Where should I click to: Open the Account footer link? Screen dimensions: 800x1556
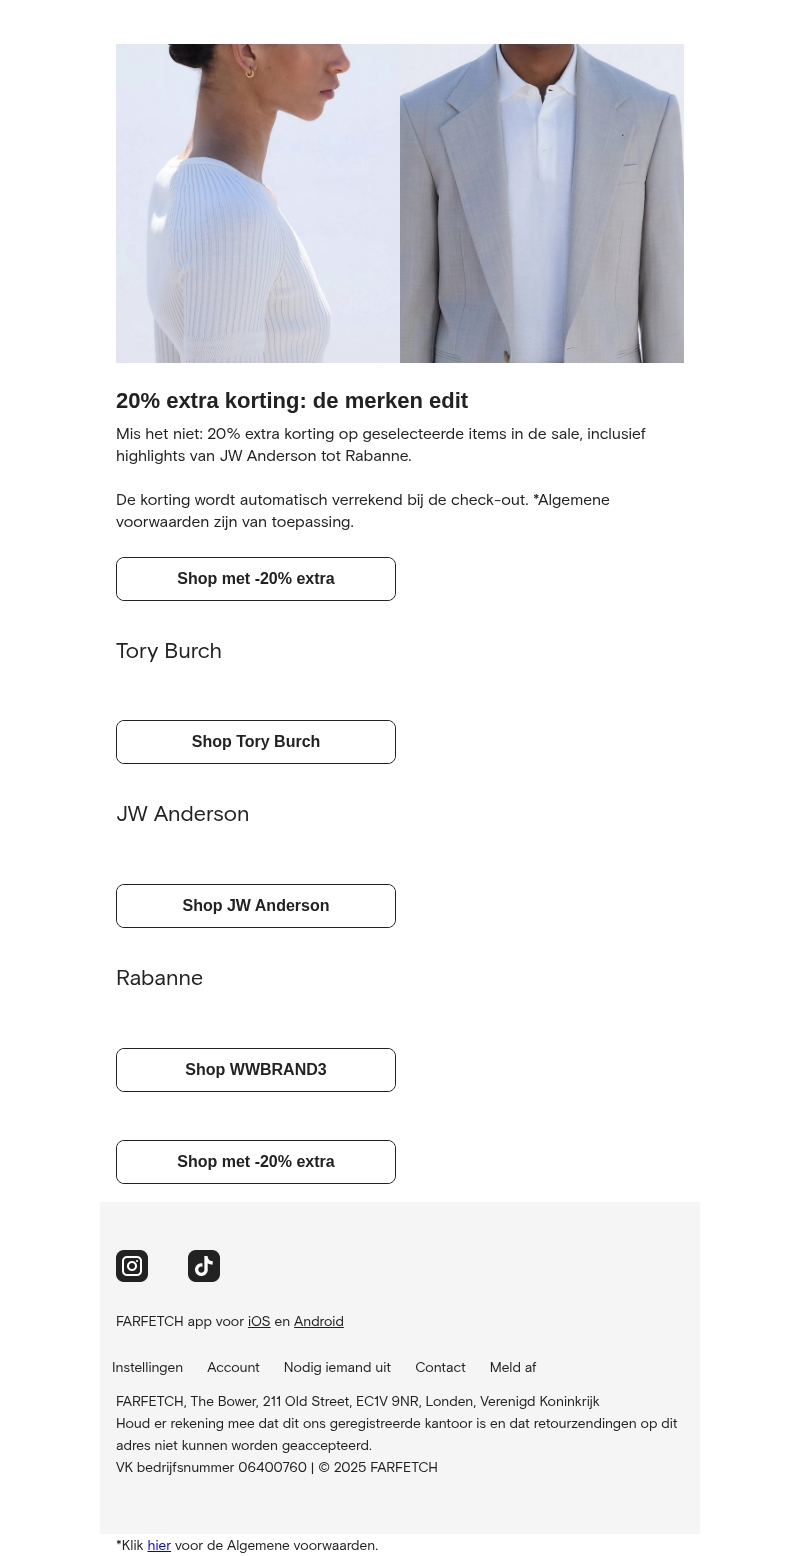tap(233, 1368)
